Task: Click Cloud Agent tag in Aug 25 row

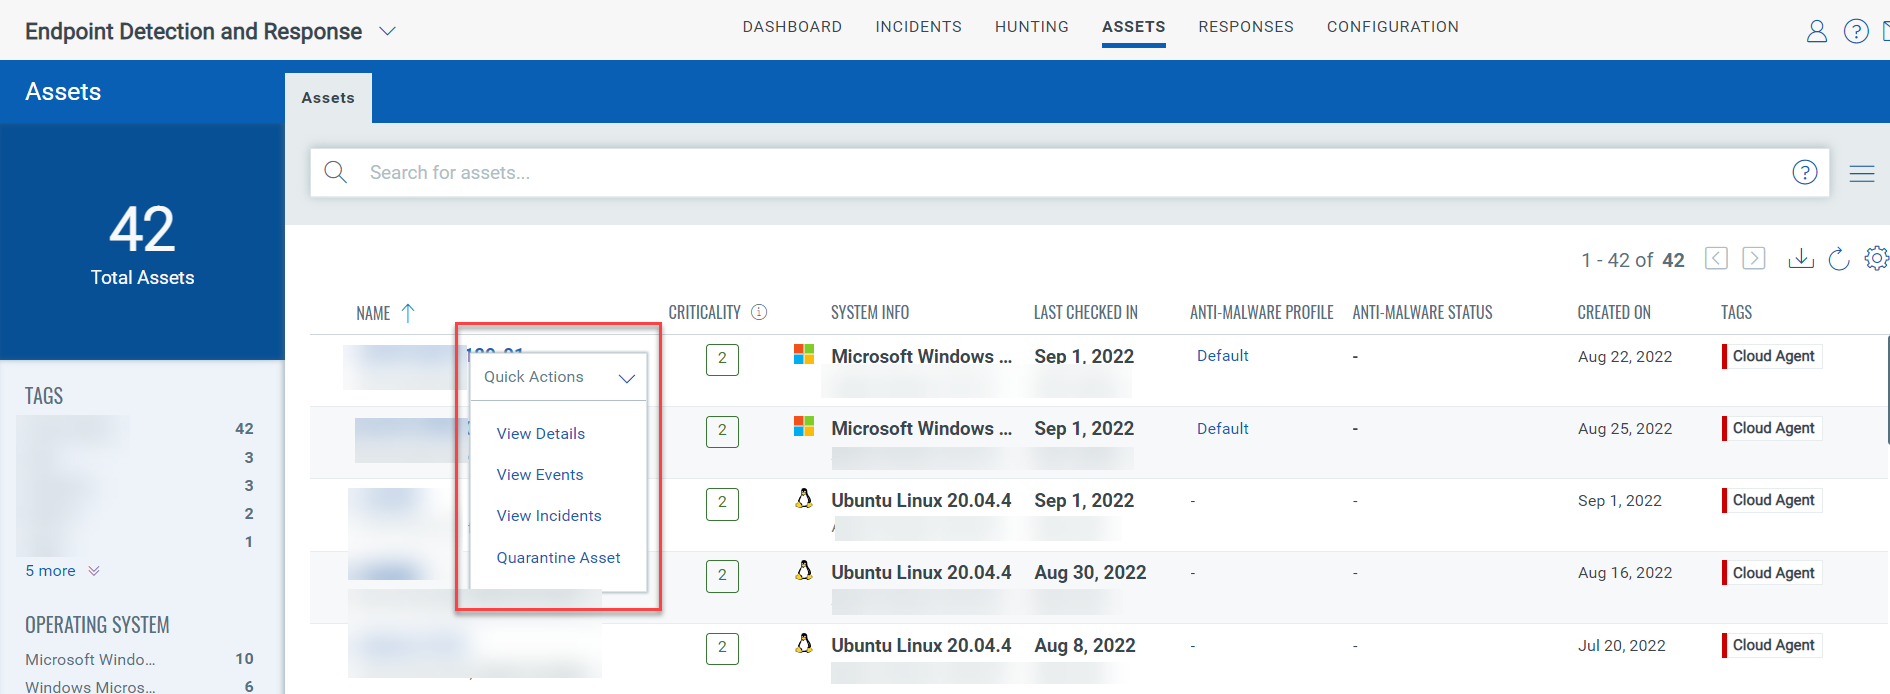Action: pos(1772,428)
